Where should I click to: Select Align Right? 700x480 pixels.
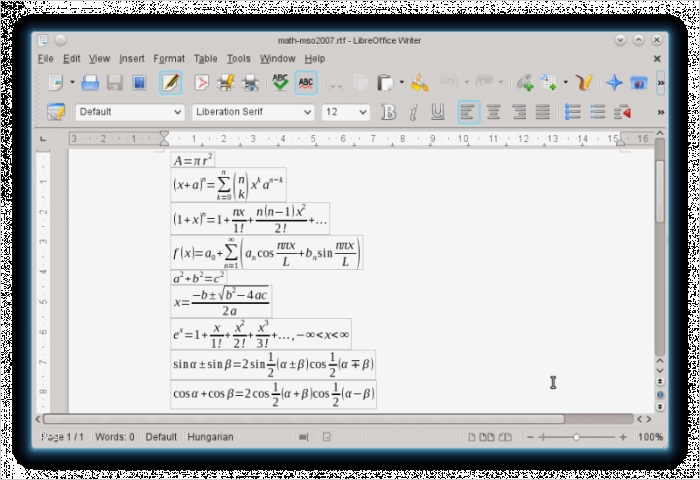click(519, 112)
